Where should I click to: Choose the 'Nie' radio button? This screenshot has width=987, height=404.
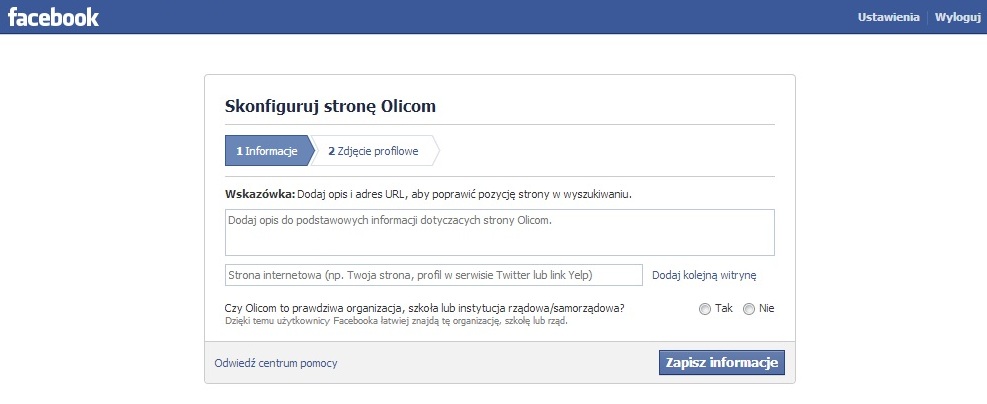(749, 309)
